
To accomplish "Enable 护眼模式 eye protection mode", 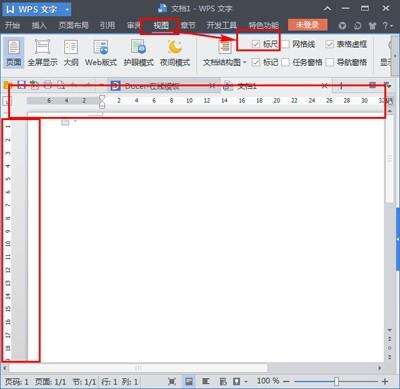I will pyautogui.click(x=138, y=53).
